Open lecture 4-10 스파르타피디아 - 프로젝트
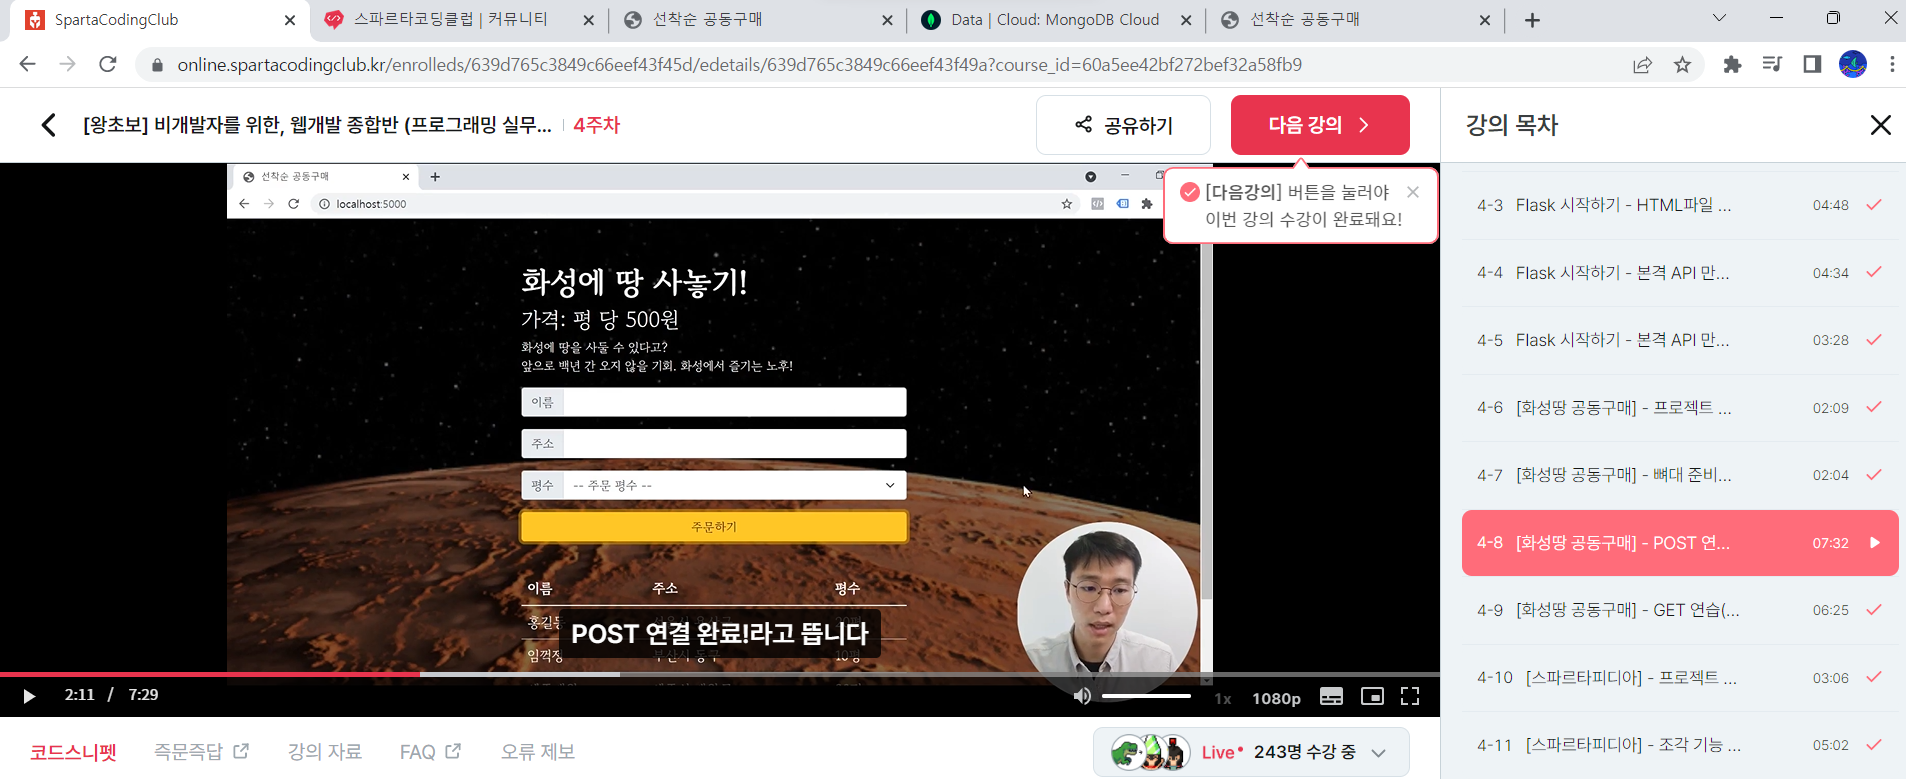The image size is (1906, 779). (1680, 678)
